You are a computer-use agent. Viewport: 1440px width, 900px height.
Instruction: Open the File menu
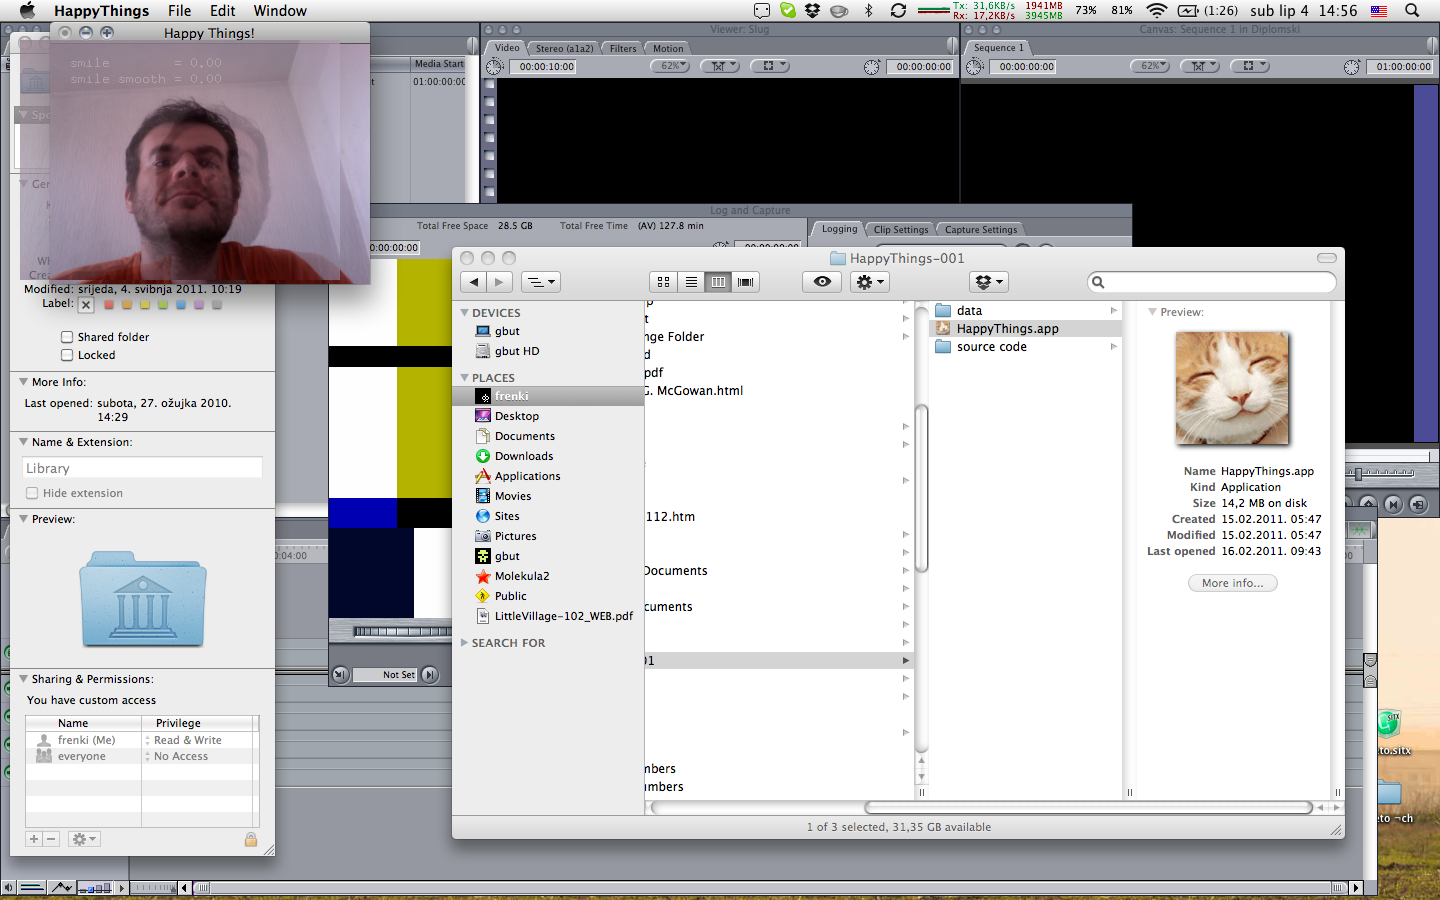180,11
